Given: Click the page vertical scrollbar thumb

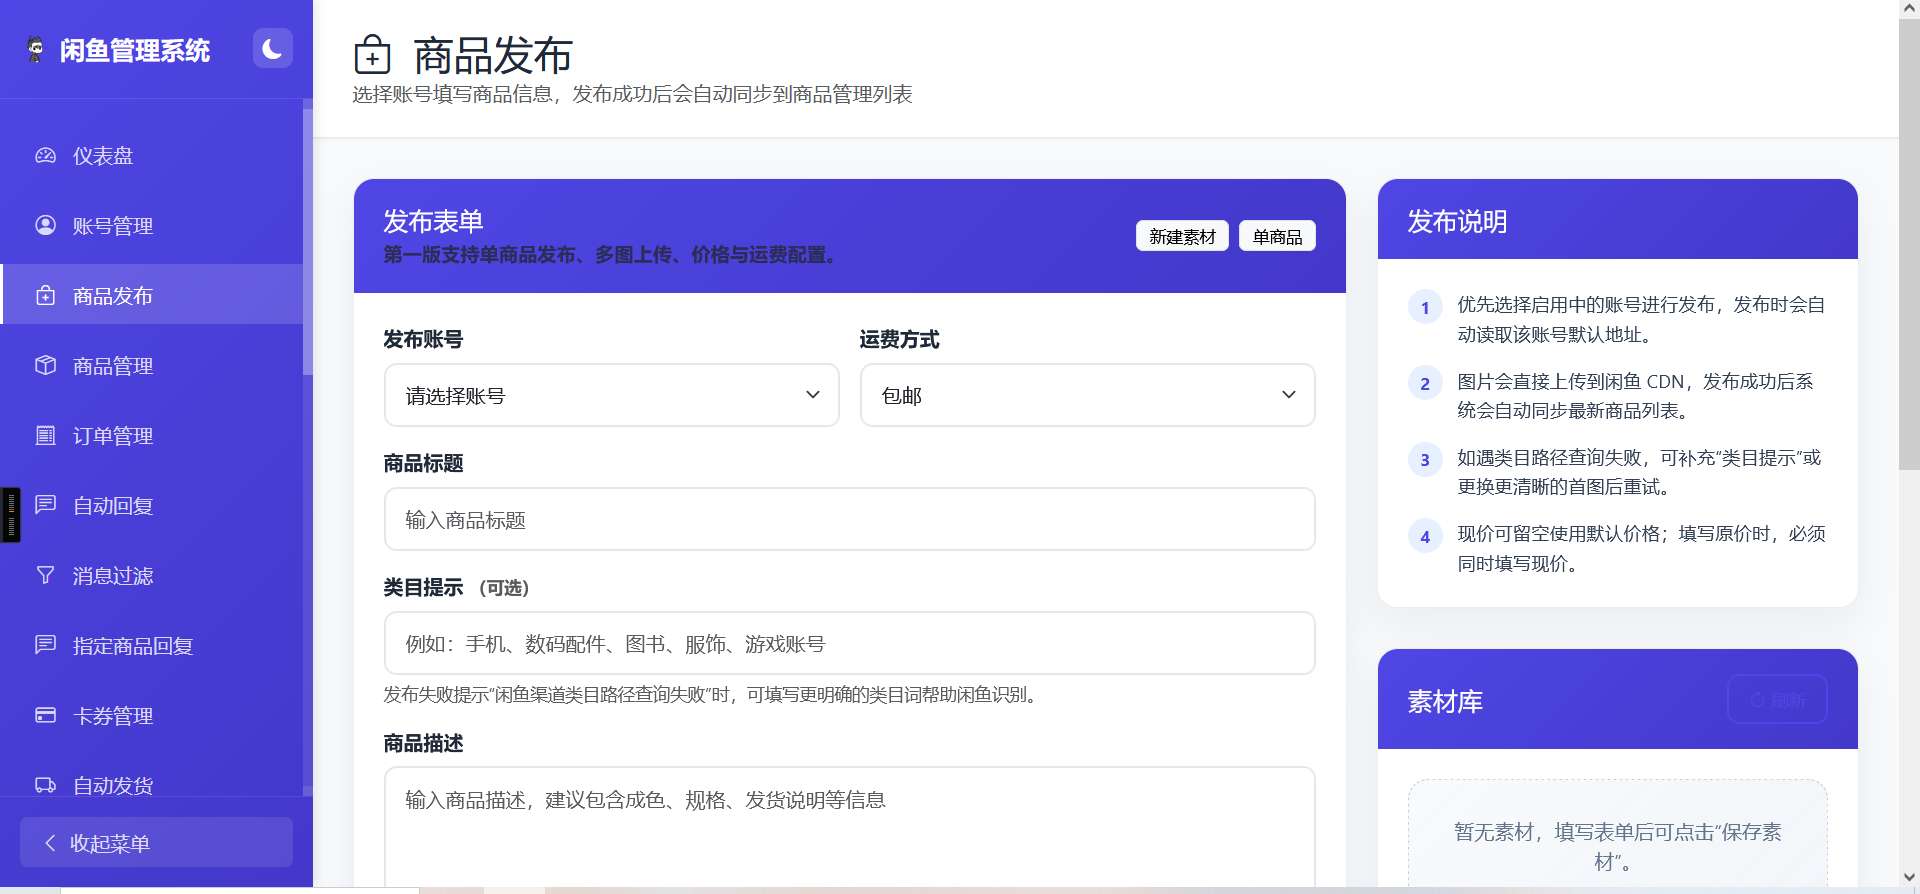Looking at the screenshot, I should (1909, 243).
